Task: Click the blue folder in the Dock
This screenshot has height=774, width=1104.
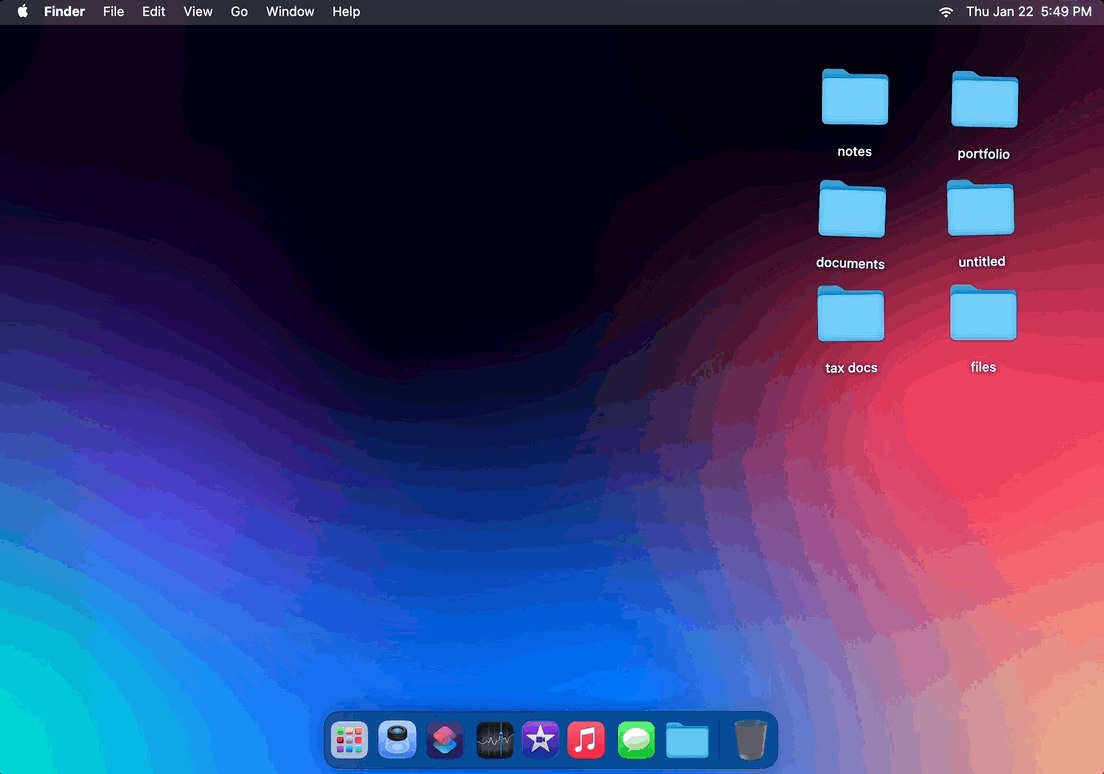Action: tap(687, 740)
